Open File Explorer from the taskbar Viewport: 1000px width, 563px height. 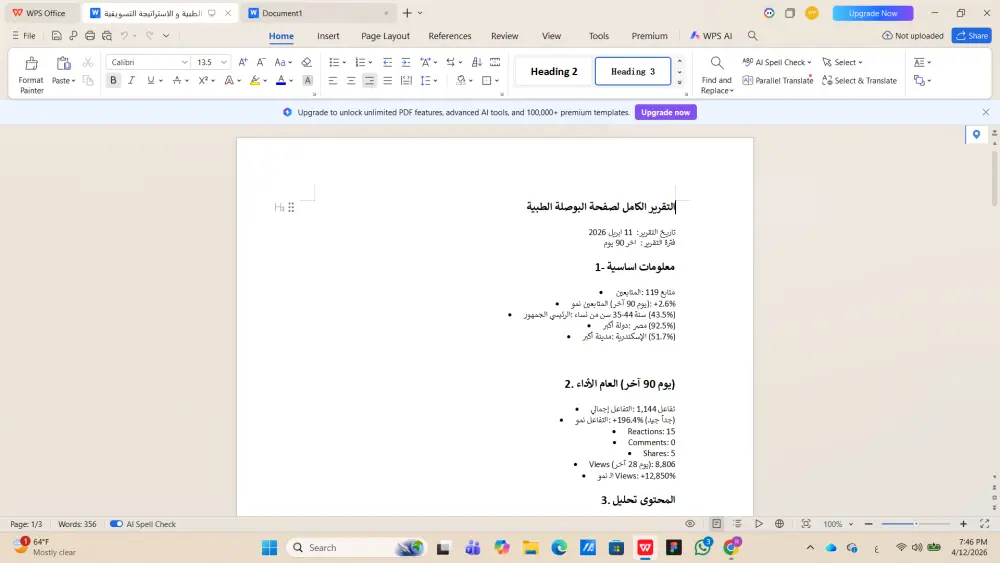tap(531, 547)
